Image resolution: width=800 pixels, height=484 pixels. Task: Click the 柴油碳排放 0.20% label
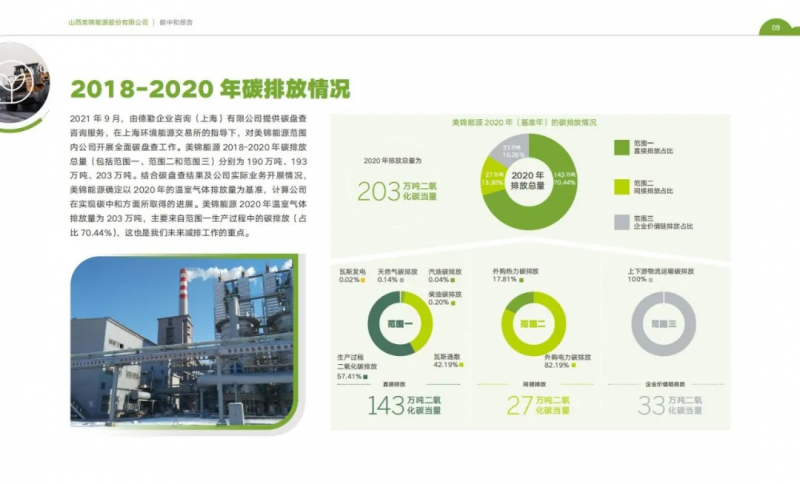point(445,298)
